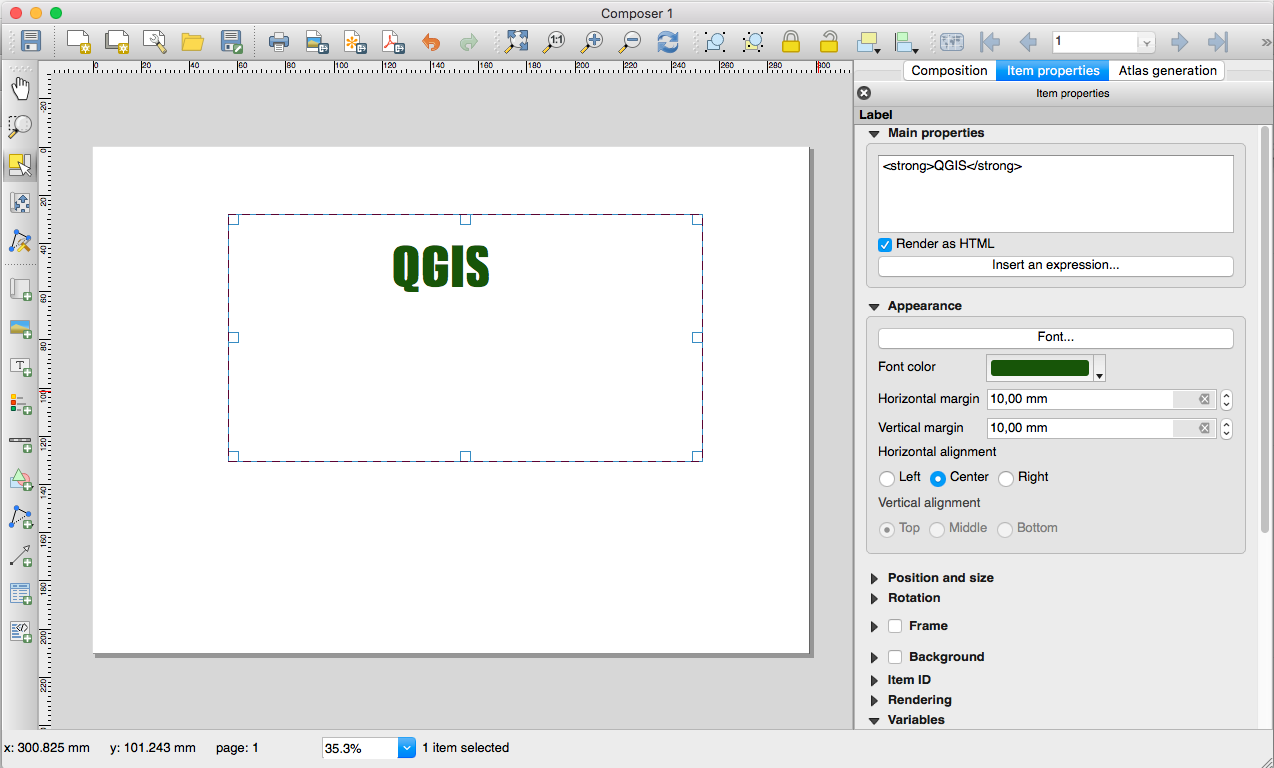Add an image item
The image size is (1274, 768).
20,328
